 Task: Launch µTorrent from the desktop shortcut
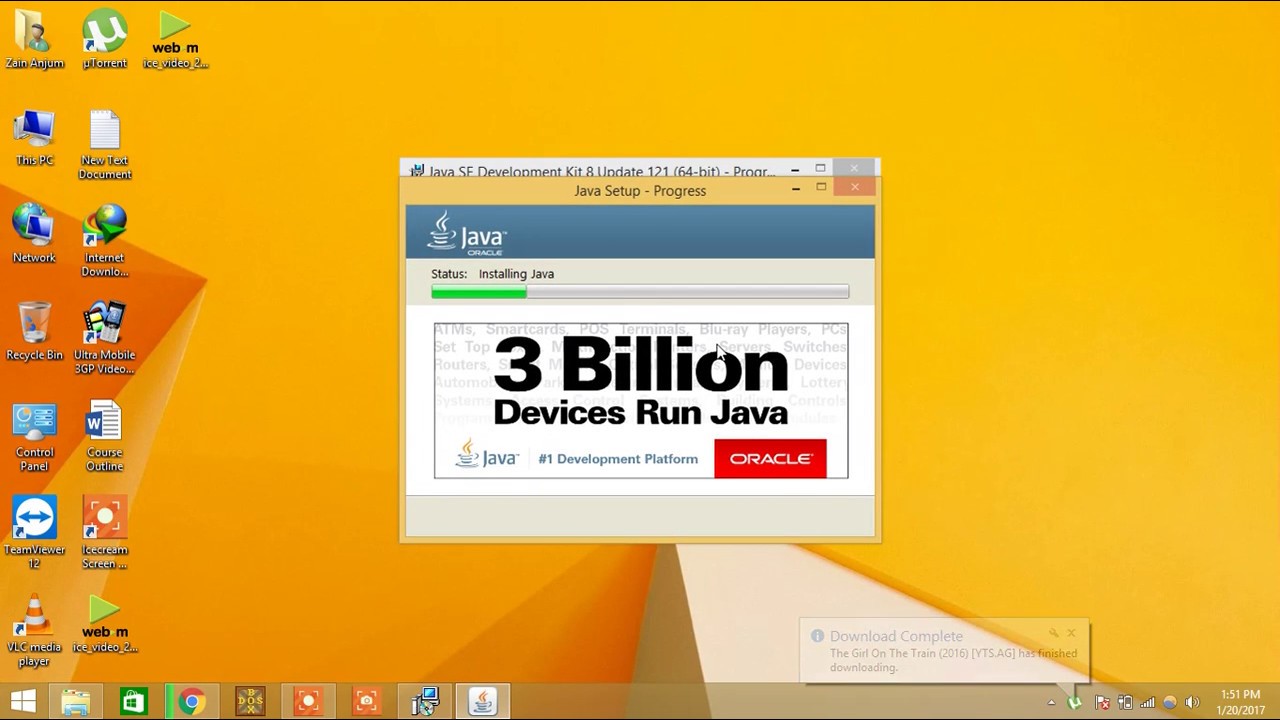[x=104, y=40]
